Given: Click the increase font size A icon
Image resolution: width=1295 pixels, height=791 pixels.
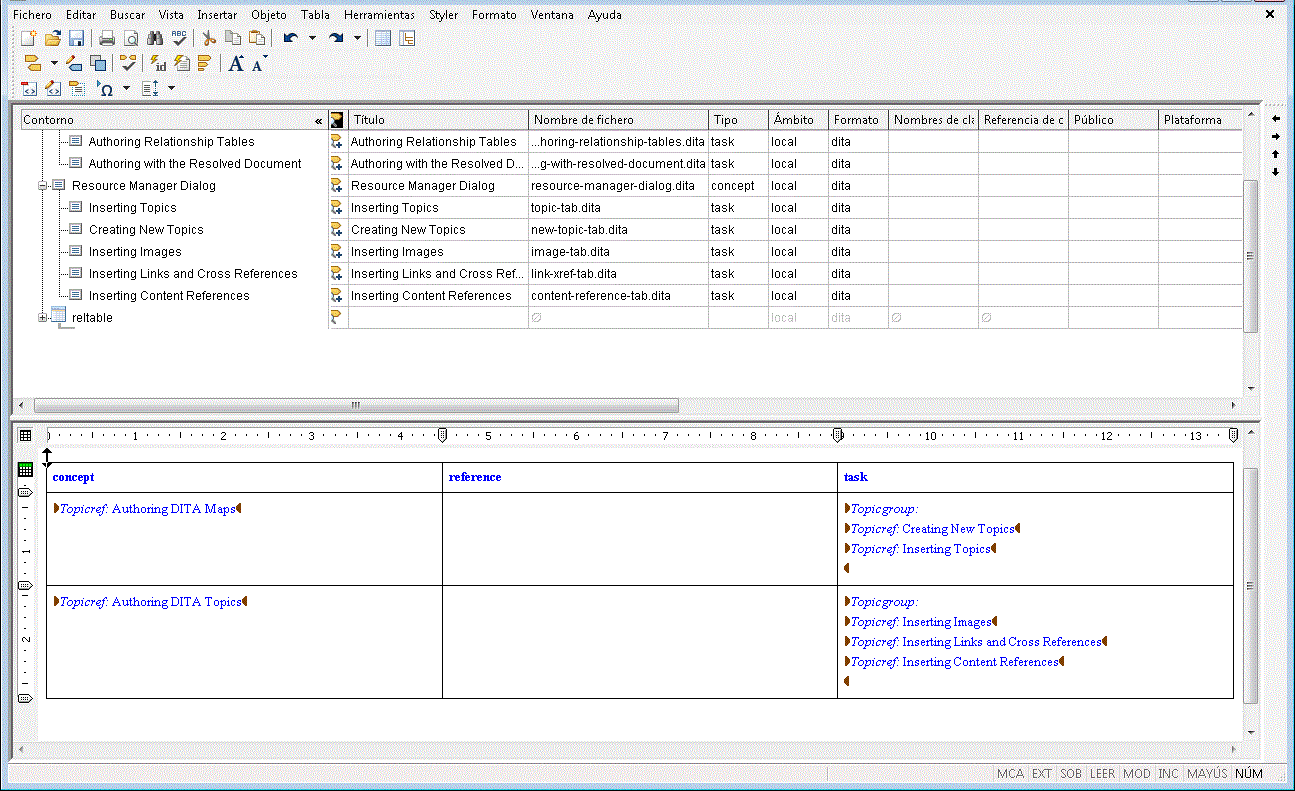Looking at the screenshot, I should click(x=236, y=63).
